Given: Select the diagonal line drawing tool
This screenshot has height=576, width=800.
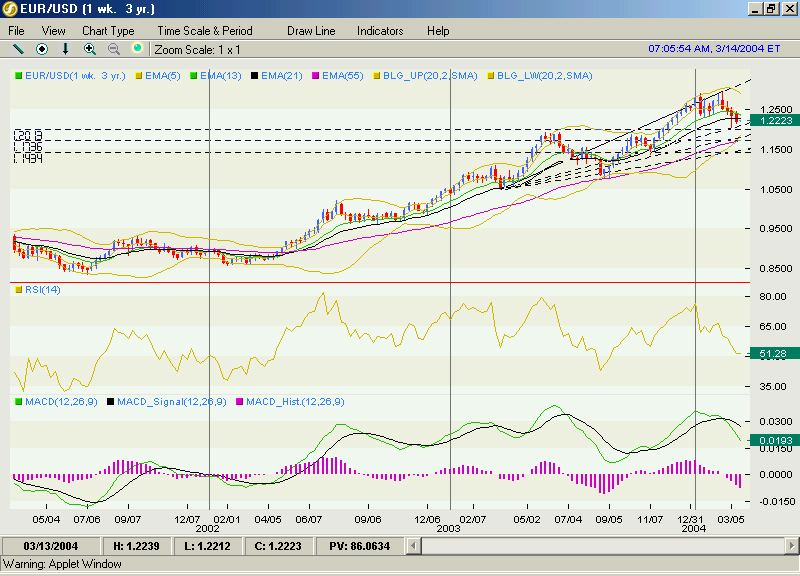Looking at the screenshot, I should tap(17, 48).
